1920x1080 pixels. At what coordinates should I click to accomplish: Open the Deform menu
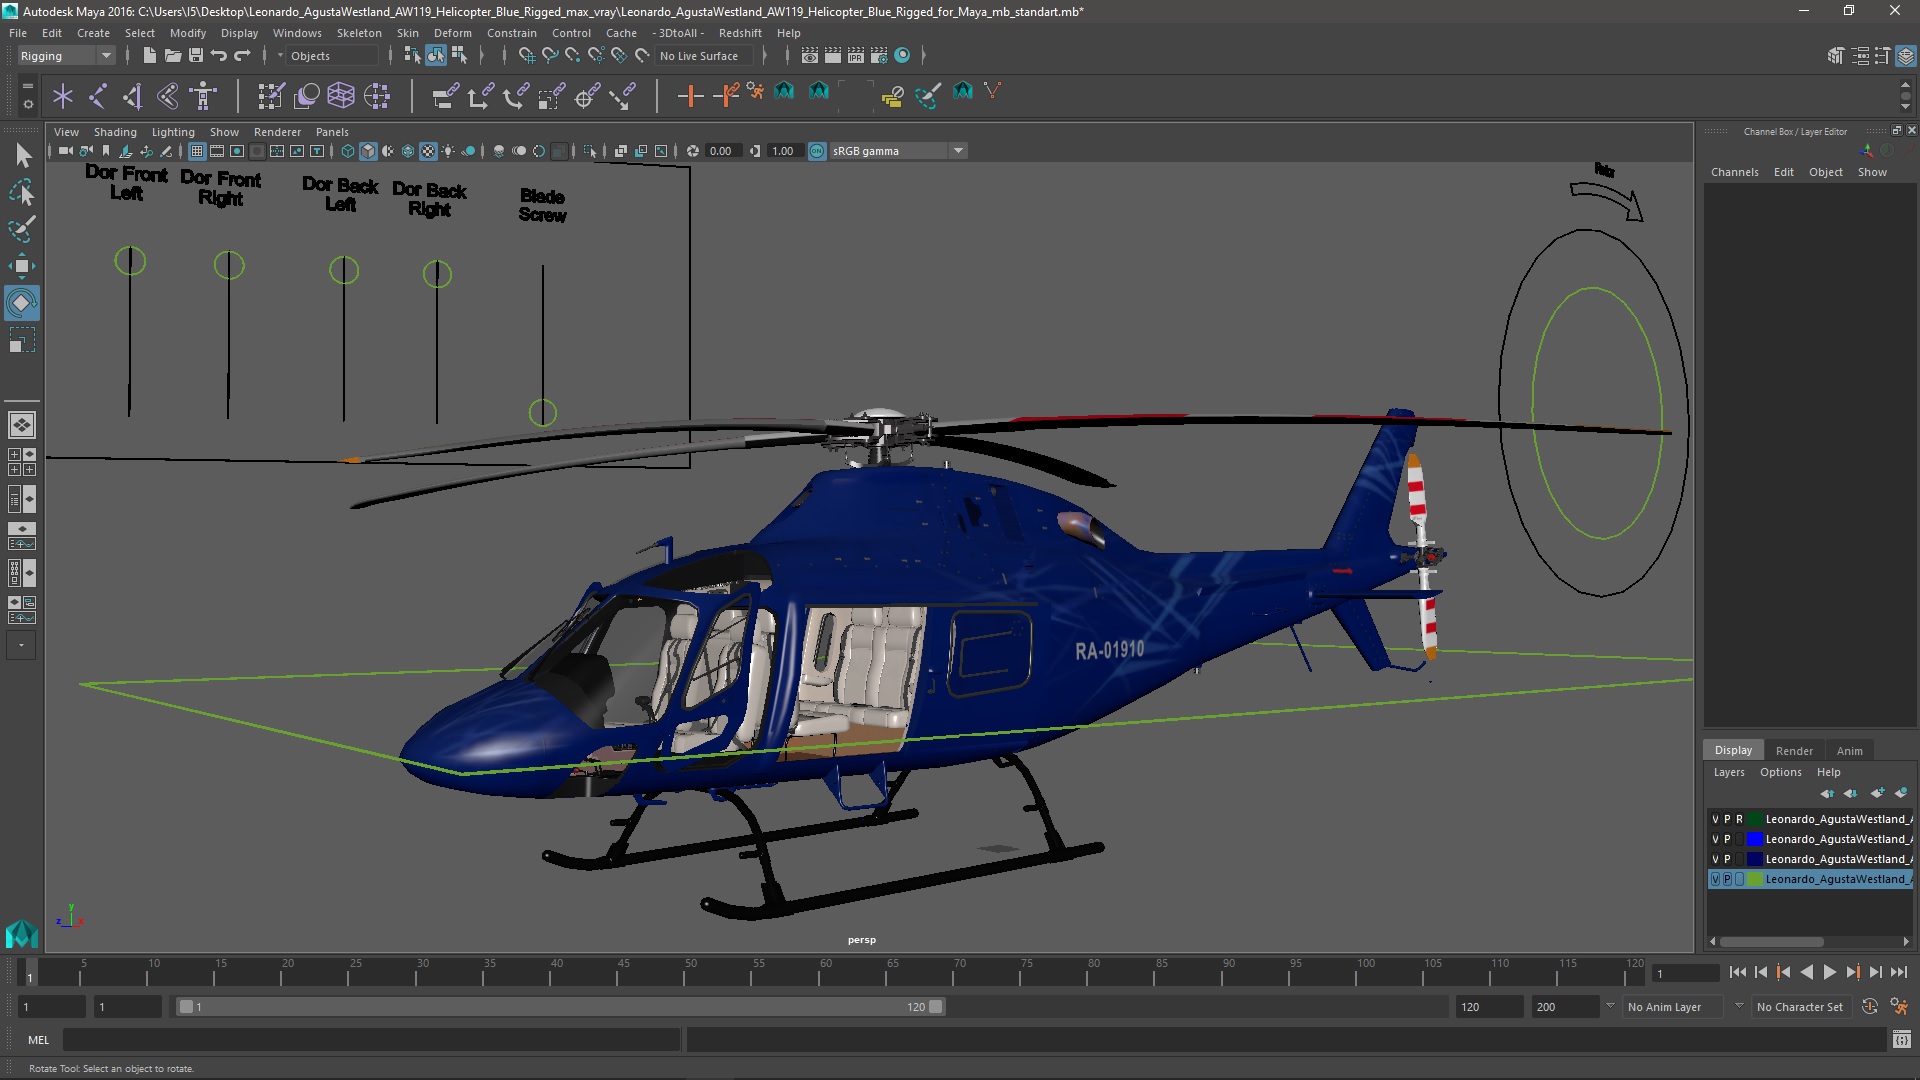tap(452, 33)
